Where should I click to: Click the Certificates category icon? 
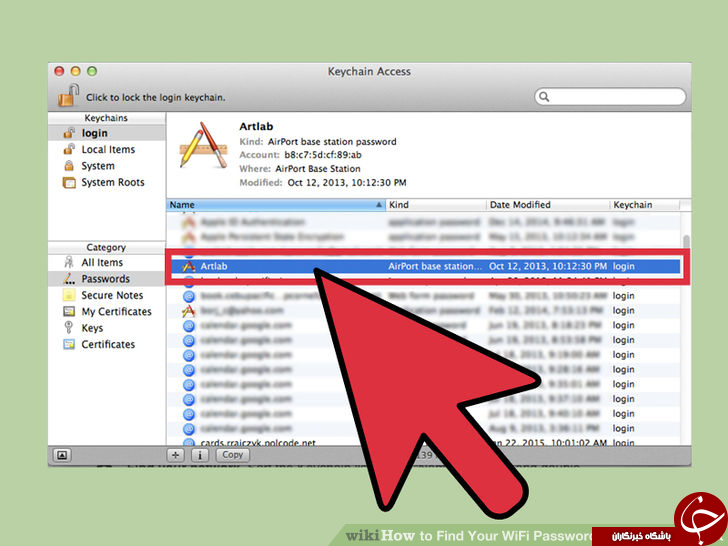point(69,344)
